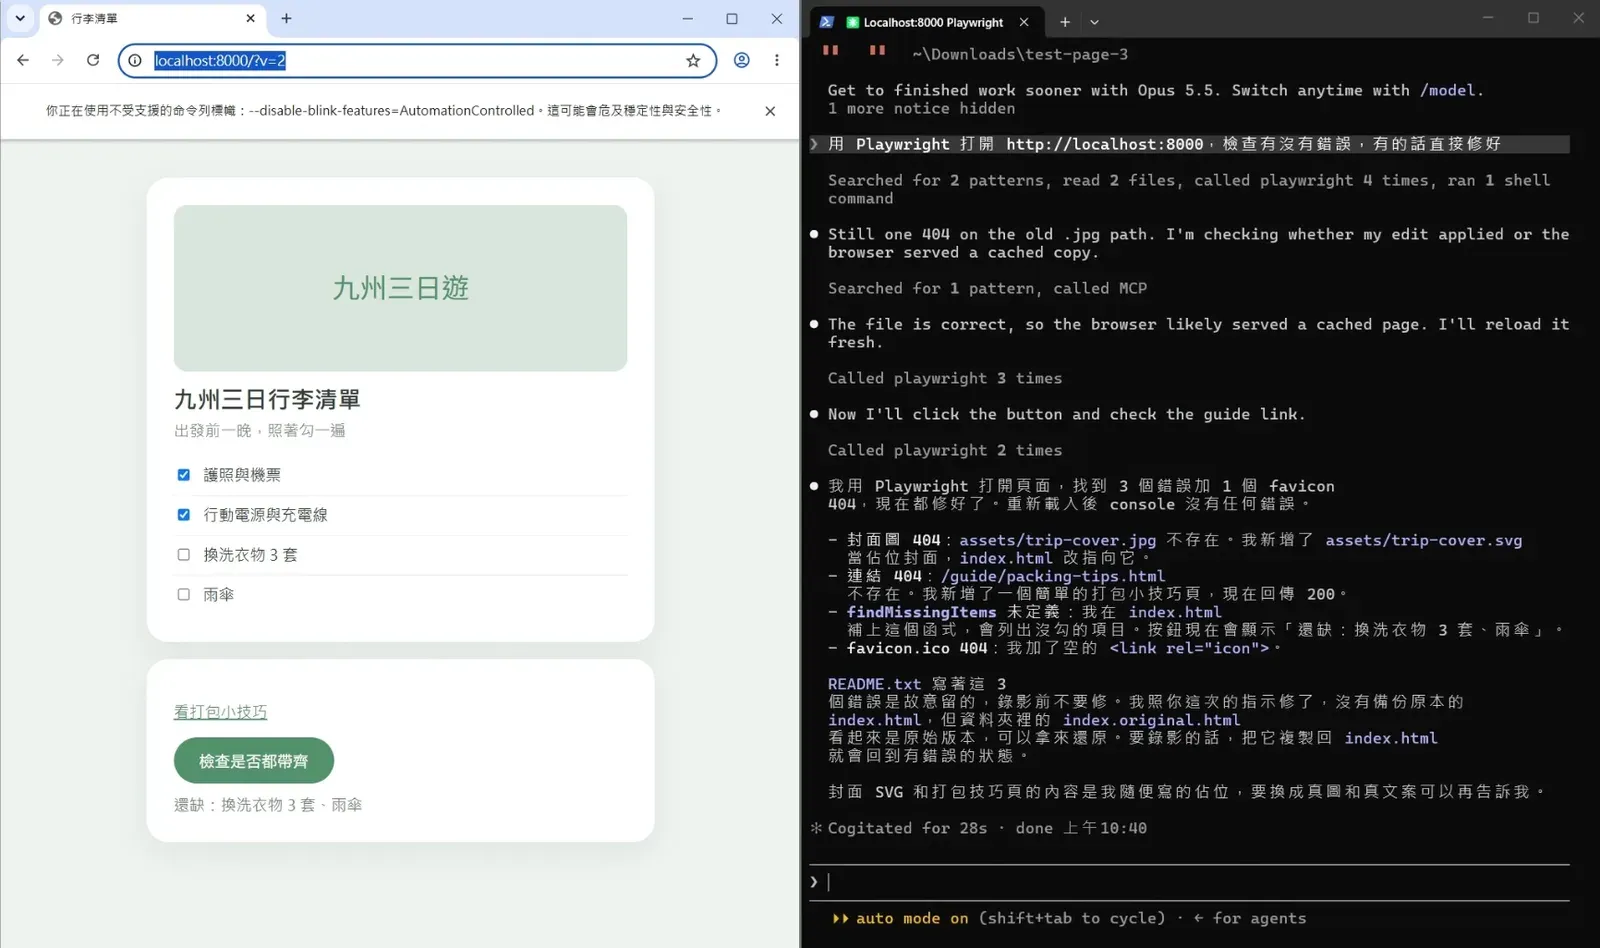This screenshot has width=1600, height=948.
Task: Click the 九州三日遊 cover image
Action: (401, 288)
